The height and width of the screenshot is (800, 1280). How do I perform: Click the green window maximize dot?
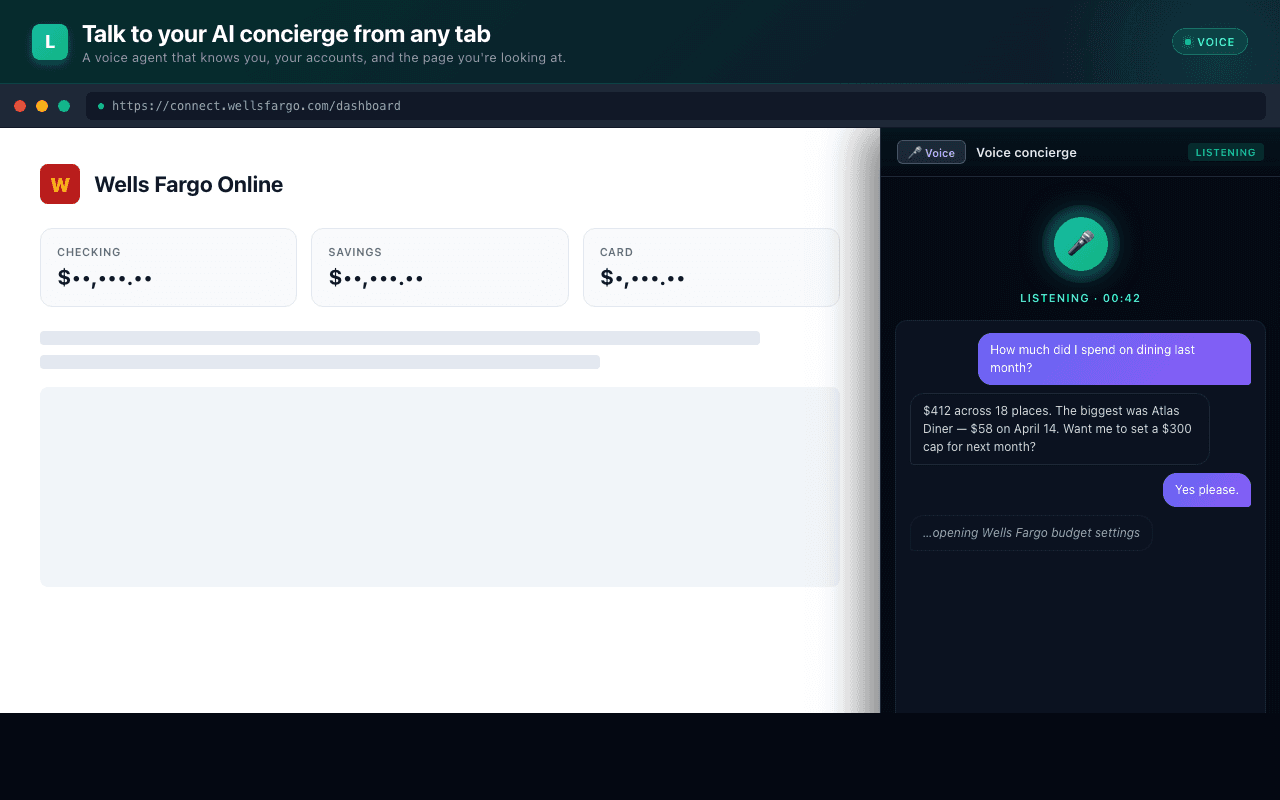pyautogui.click(x=64, y=106)
